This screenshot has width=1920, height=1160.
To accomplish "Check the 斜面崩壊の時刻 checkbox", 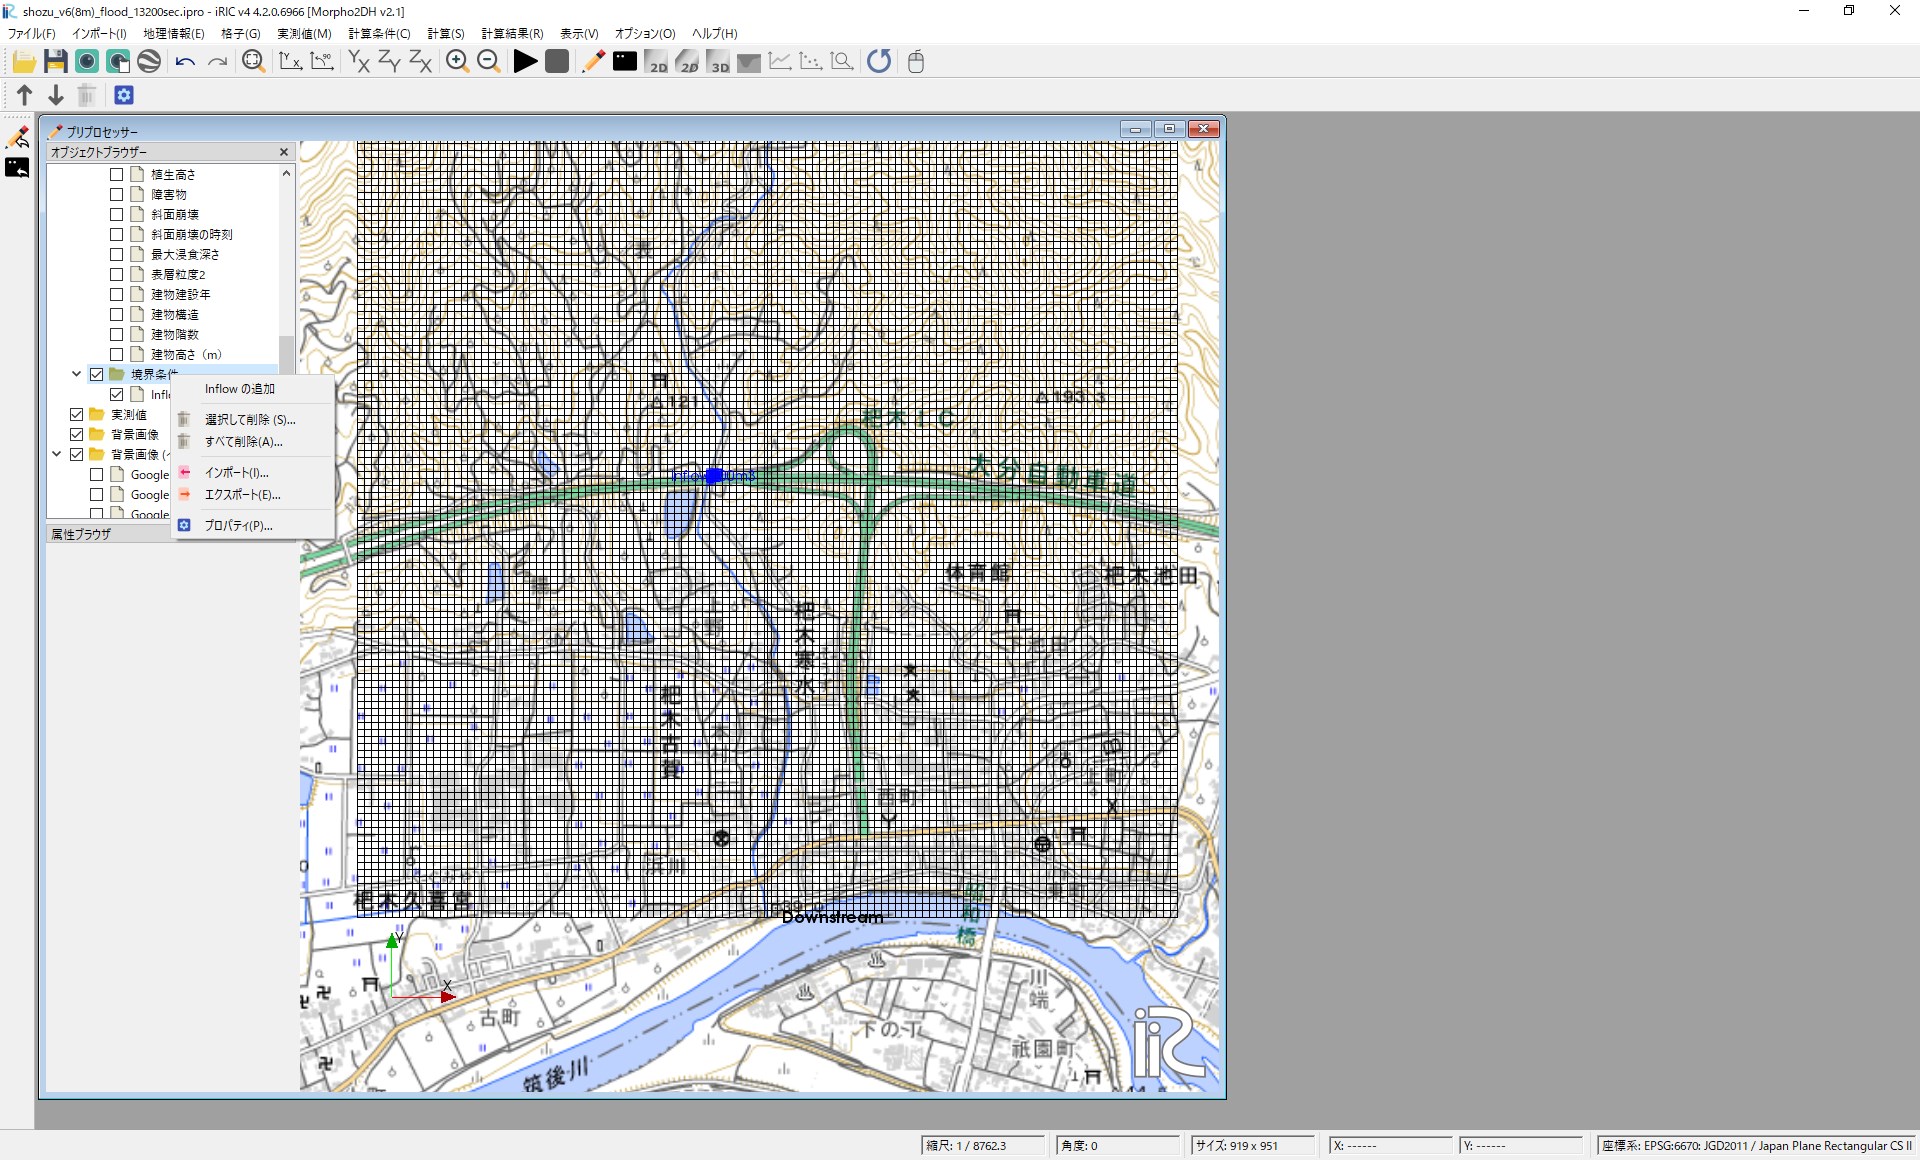I will pyautogui.click(x=117, y=235).
